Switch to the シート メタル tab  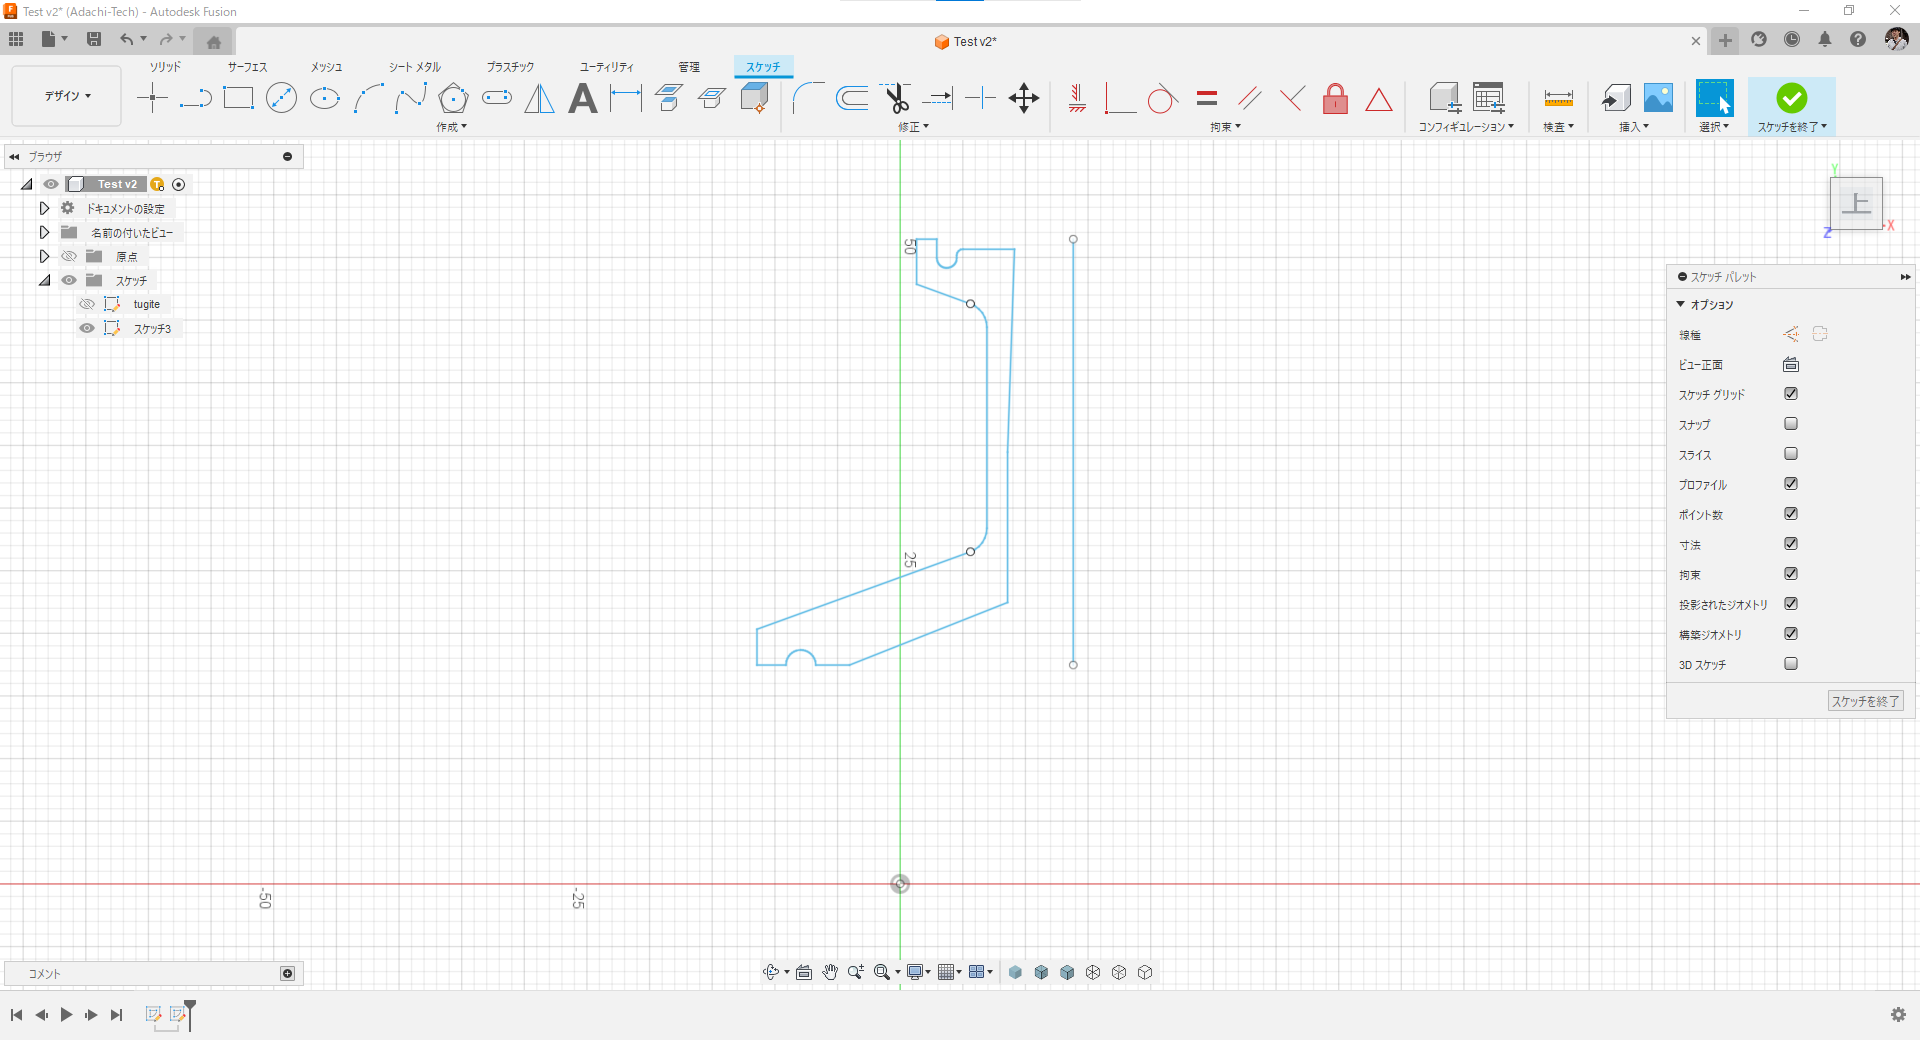415,67
